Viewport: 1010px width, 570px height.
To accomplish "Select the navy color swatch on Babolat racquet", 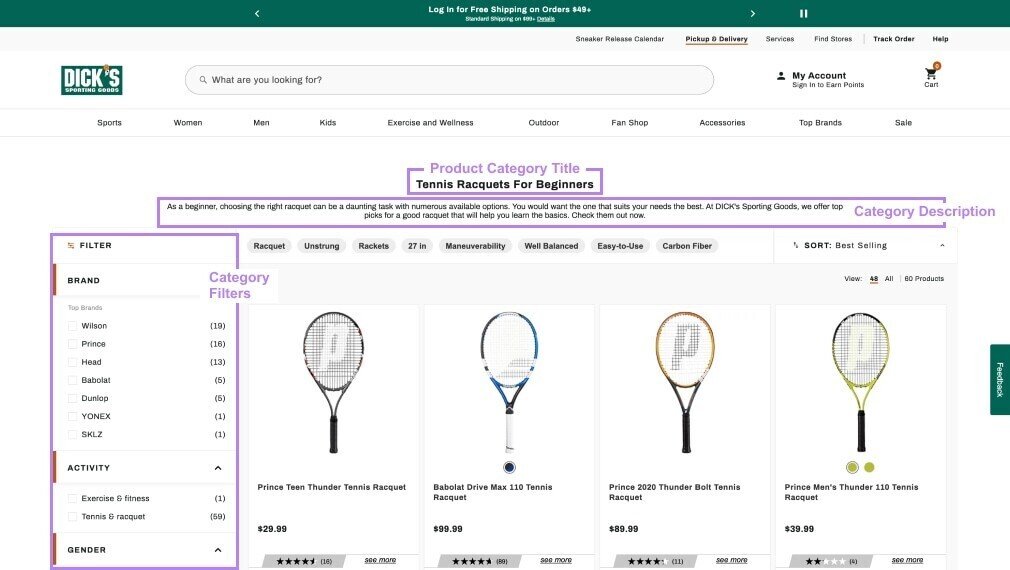I will tap(509, 467).
